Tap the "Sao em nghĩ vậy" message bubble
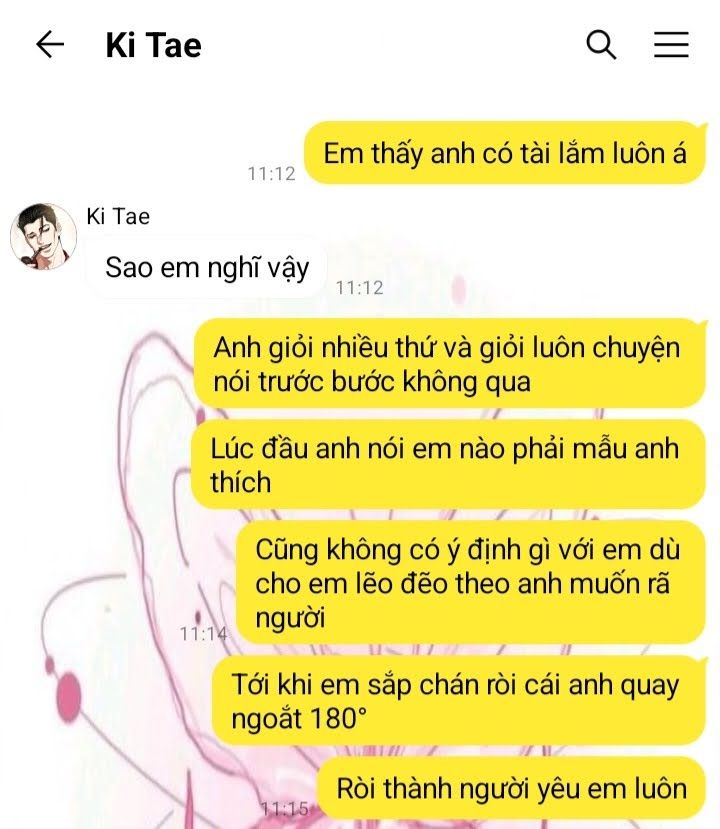Viewport: 720px width, 829px height. [207, 268]
